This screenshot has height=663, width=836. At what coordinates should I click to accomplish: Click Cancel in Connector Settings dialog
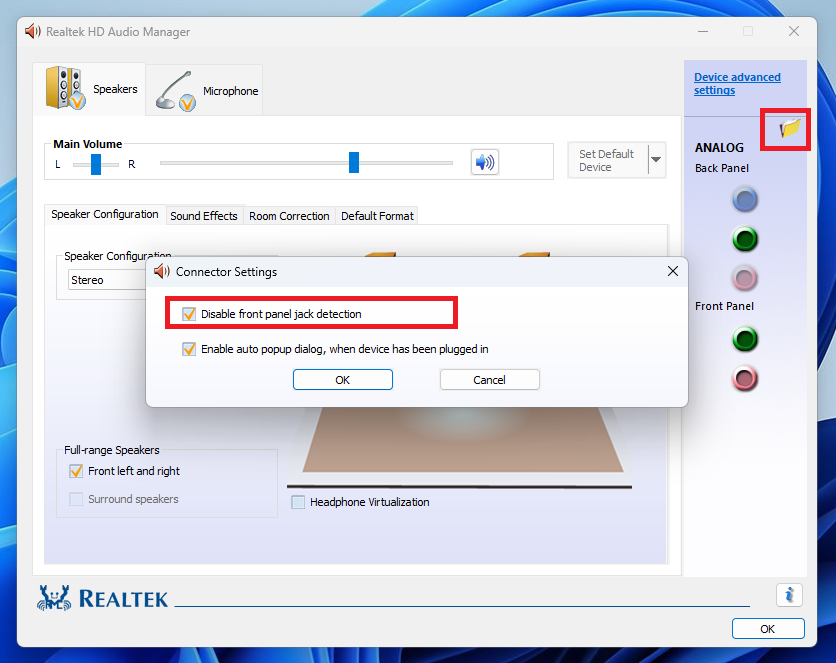pos(489,380)
